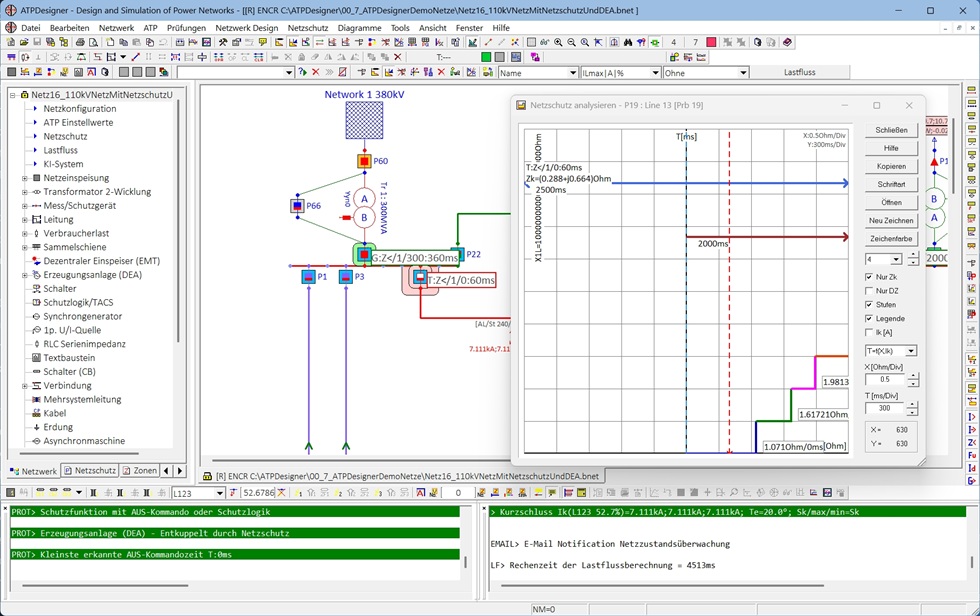
Task: Click the open file folder toolbar icon
Action: (x=23, y=43)
